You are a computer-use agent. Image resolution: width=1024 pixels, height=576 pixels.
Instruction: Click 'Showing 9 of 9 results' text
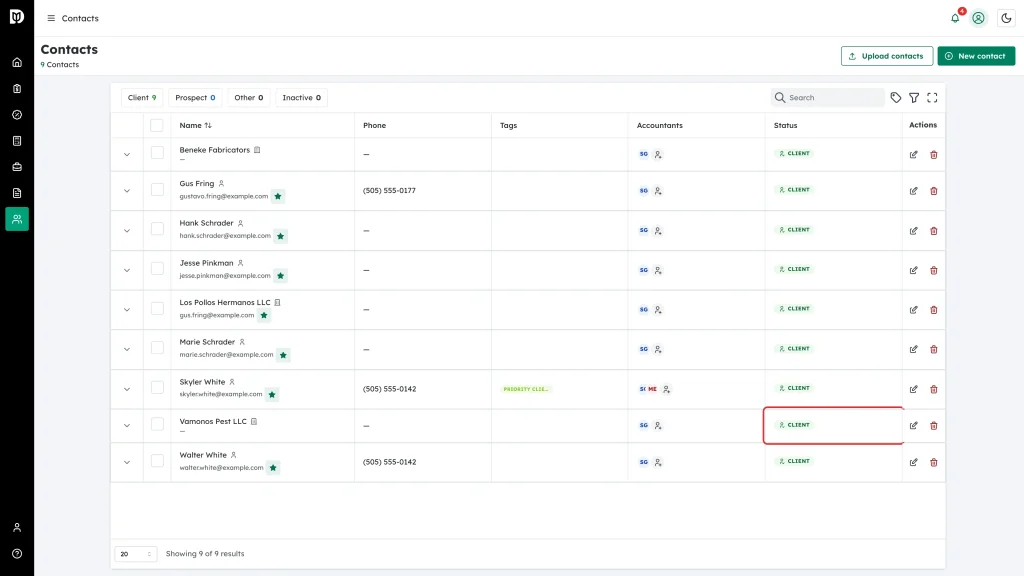click(205, 554)
